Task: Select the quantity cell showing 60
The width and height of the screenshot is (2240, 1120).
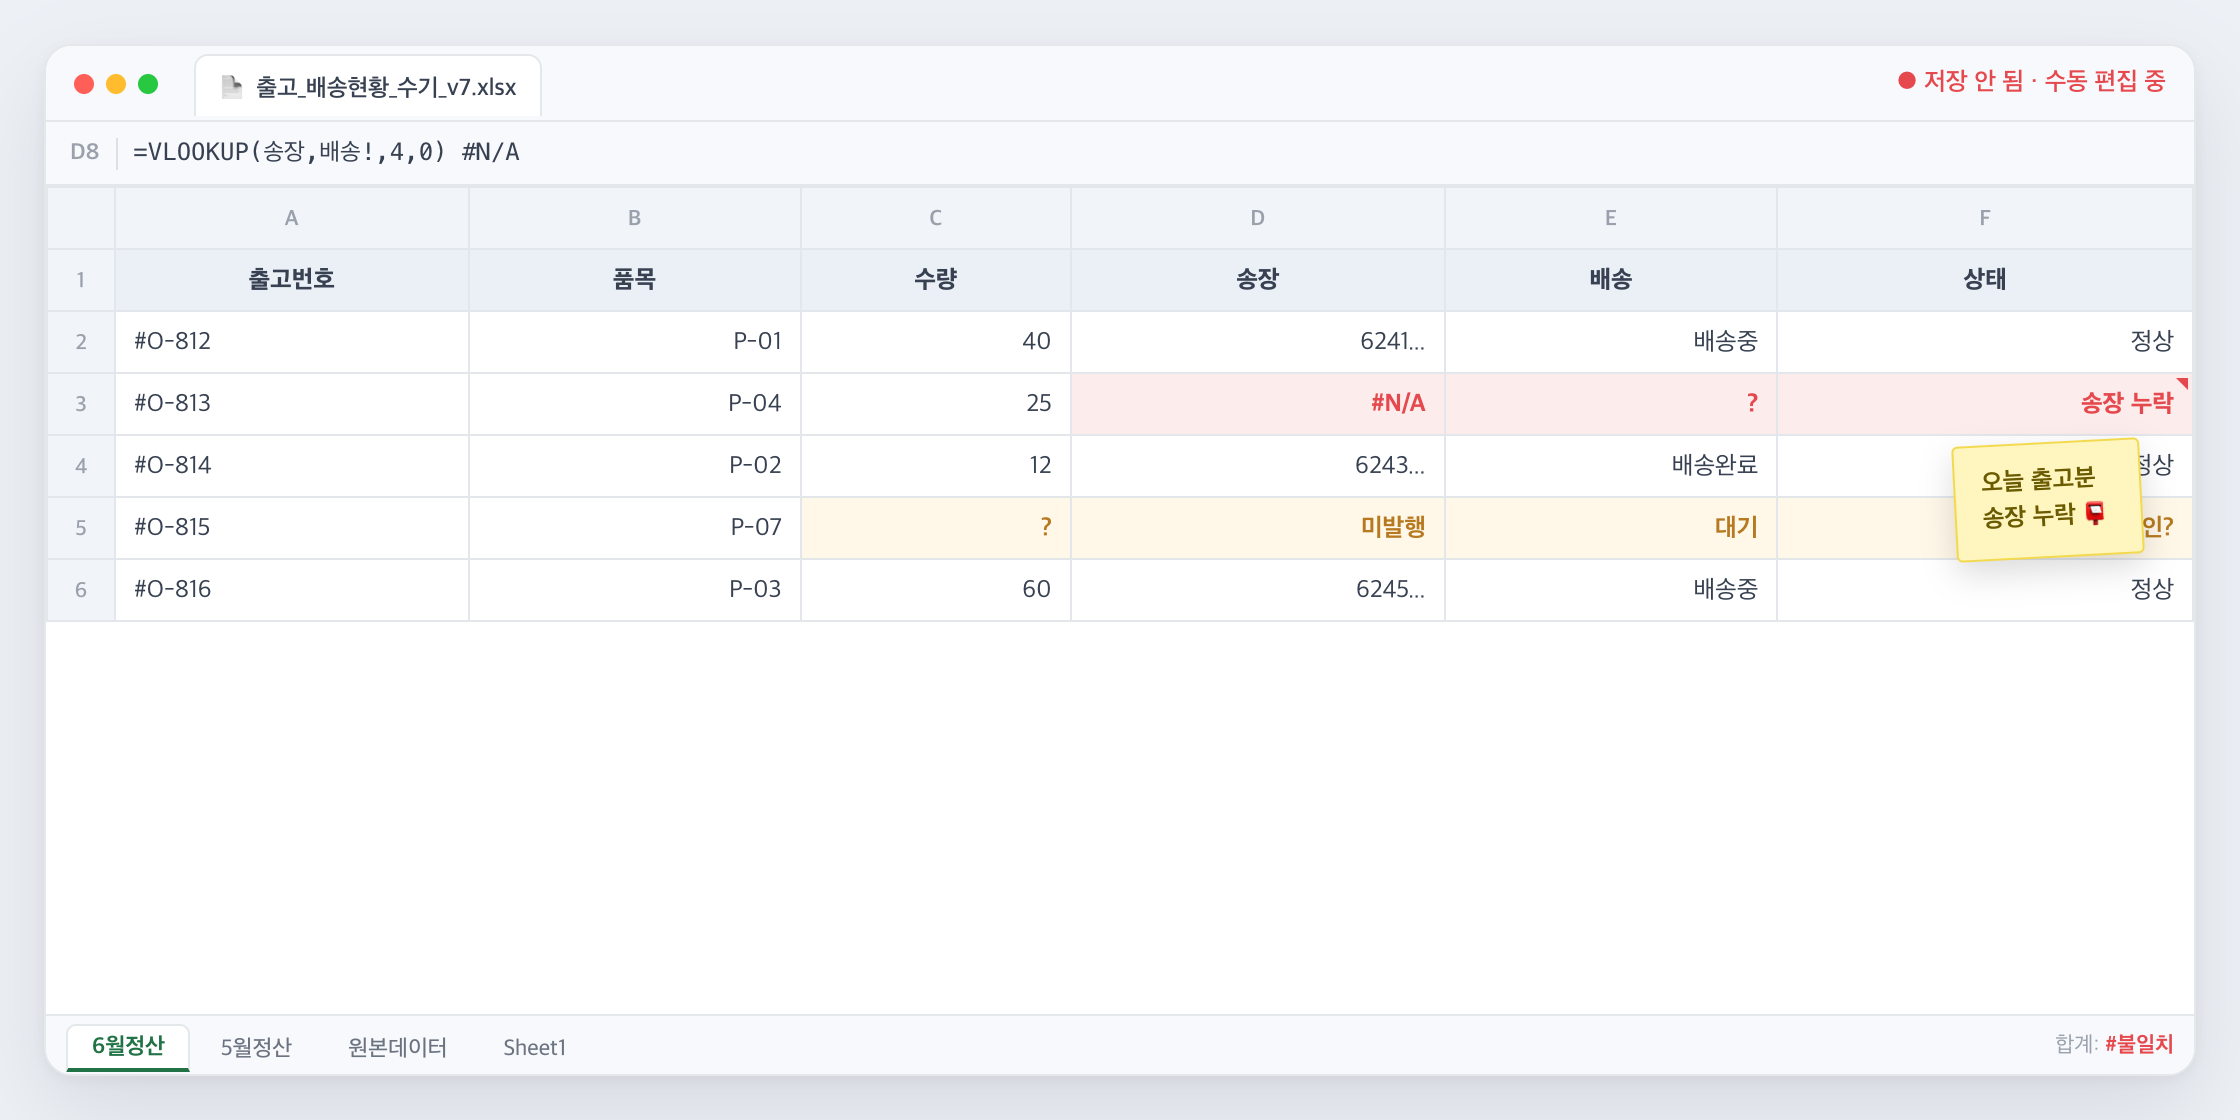Action: [x=935, y=590]
